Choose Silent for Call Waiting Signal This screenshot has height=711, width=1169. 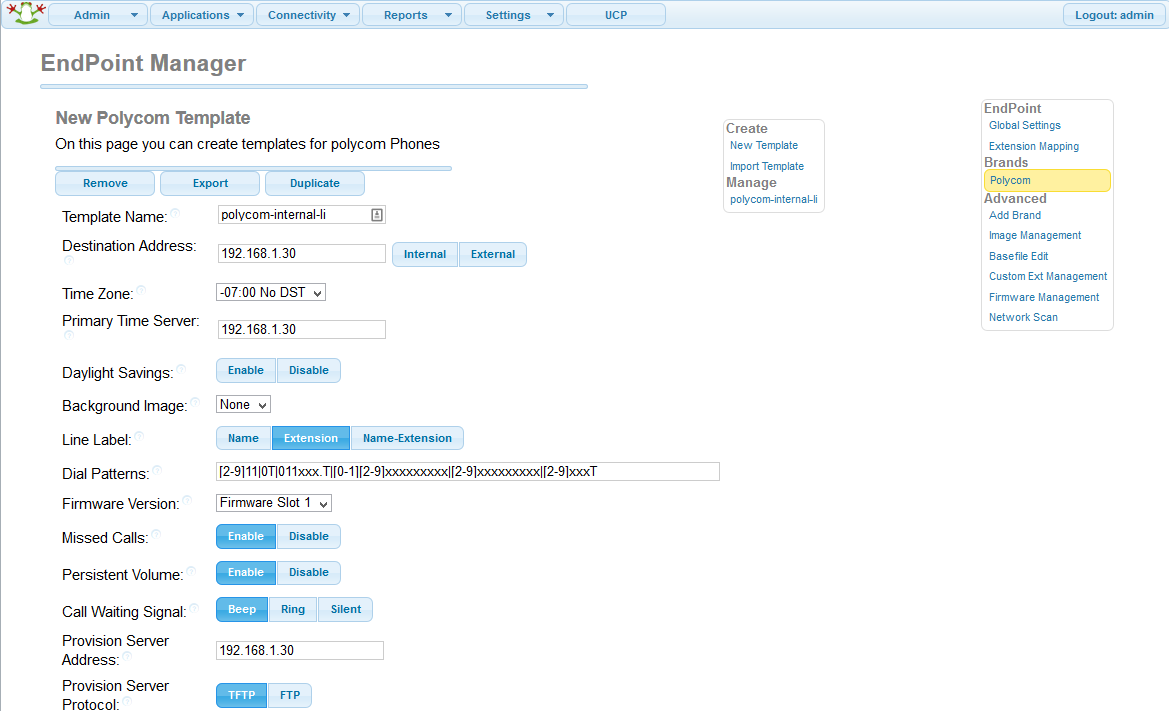[x=346, y=610]
